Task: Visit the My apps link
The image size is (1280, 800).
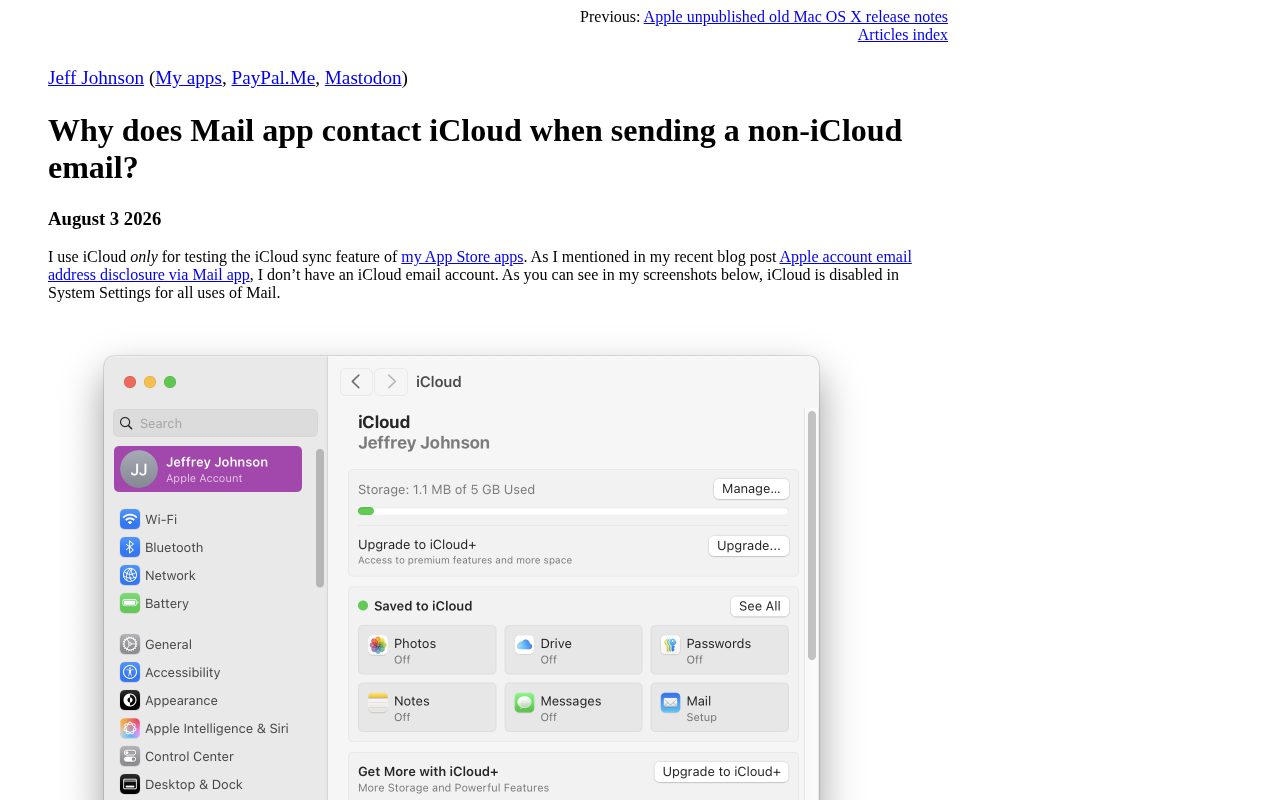Action: tap(188, 78)
